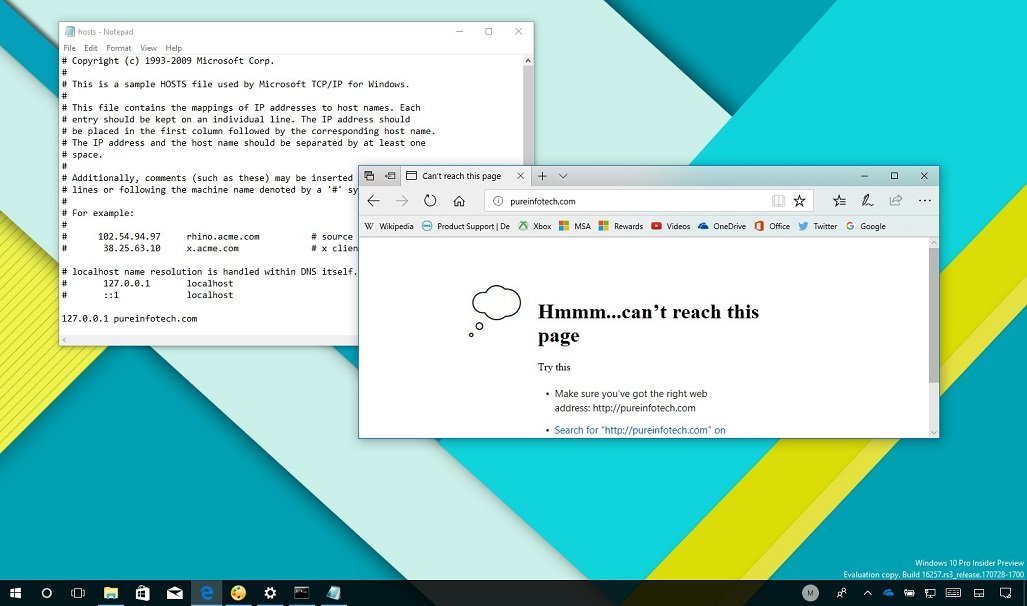Add page to favorites with star icon

pyautogui.click(x=800, y=201)
